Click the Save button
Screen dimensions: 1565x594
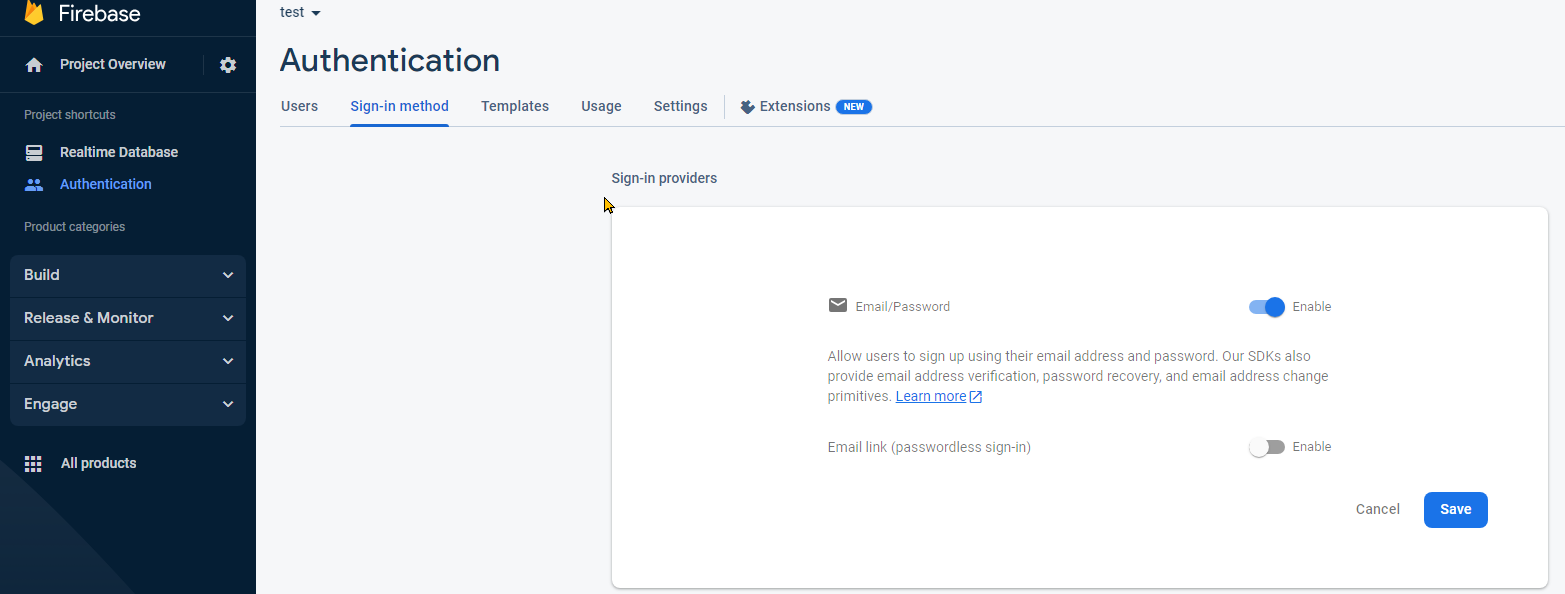point(1456,510)
